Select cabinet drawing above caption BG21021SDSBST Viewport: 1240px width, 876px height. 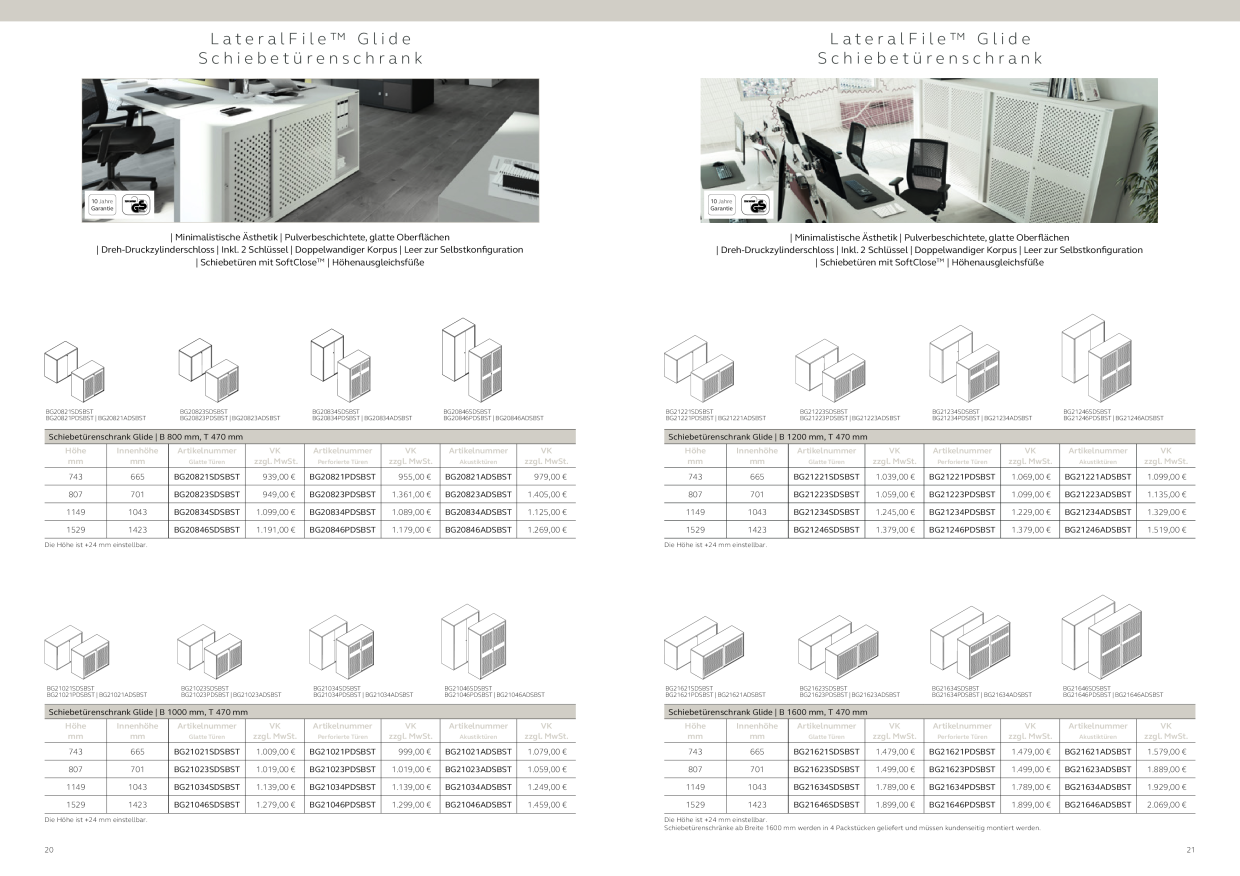77,654
